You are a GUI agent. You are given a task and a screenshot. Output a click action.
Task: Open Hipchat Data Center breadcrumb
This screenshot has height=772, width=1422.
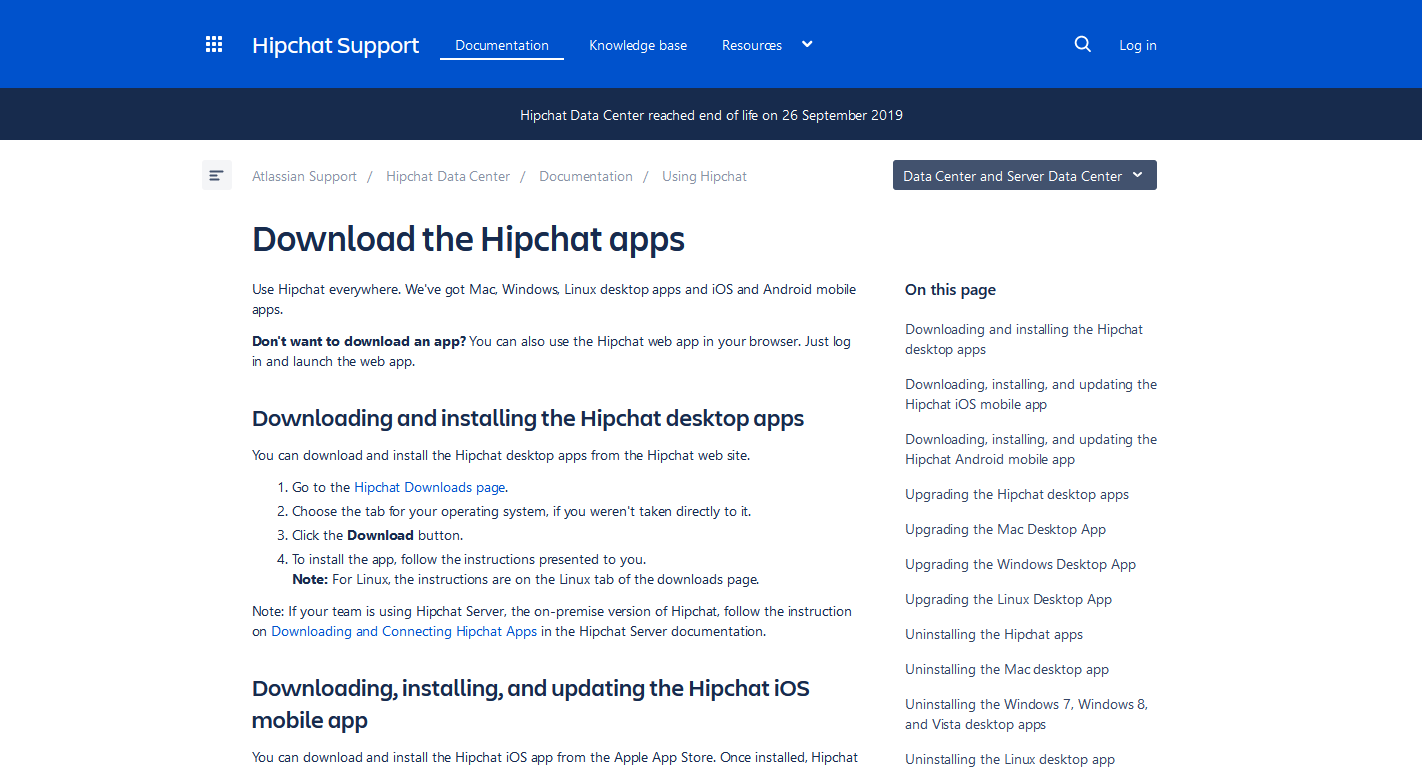[x=448, y=176]
